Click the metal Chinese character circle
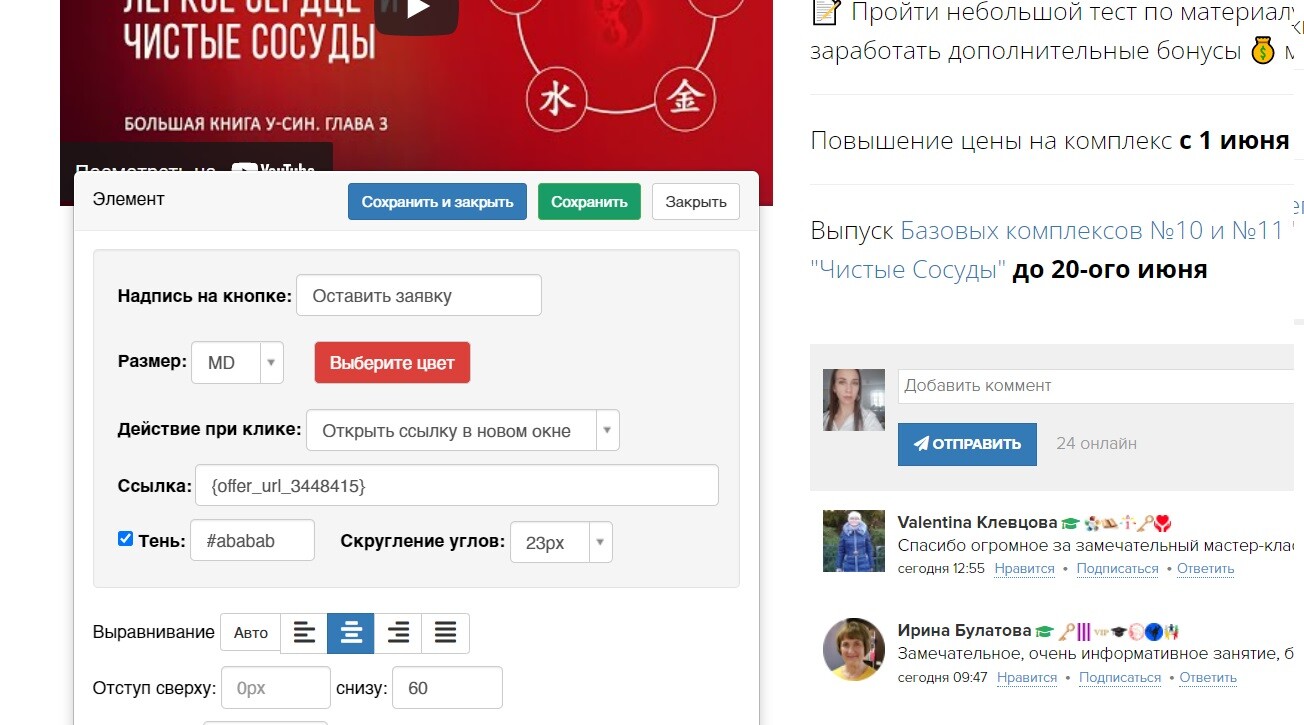1304x725 pixels. click(x=686, y=98)
